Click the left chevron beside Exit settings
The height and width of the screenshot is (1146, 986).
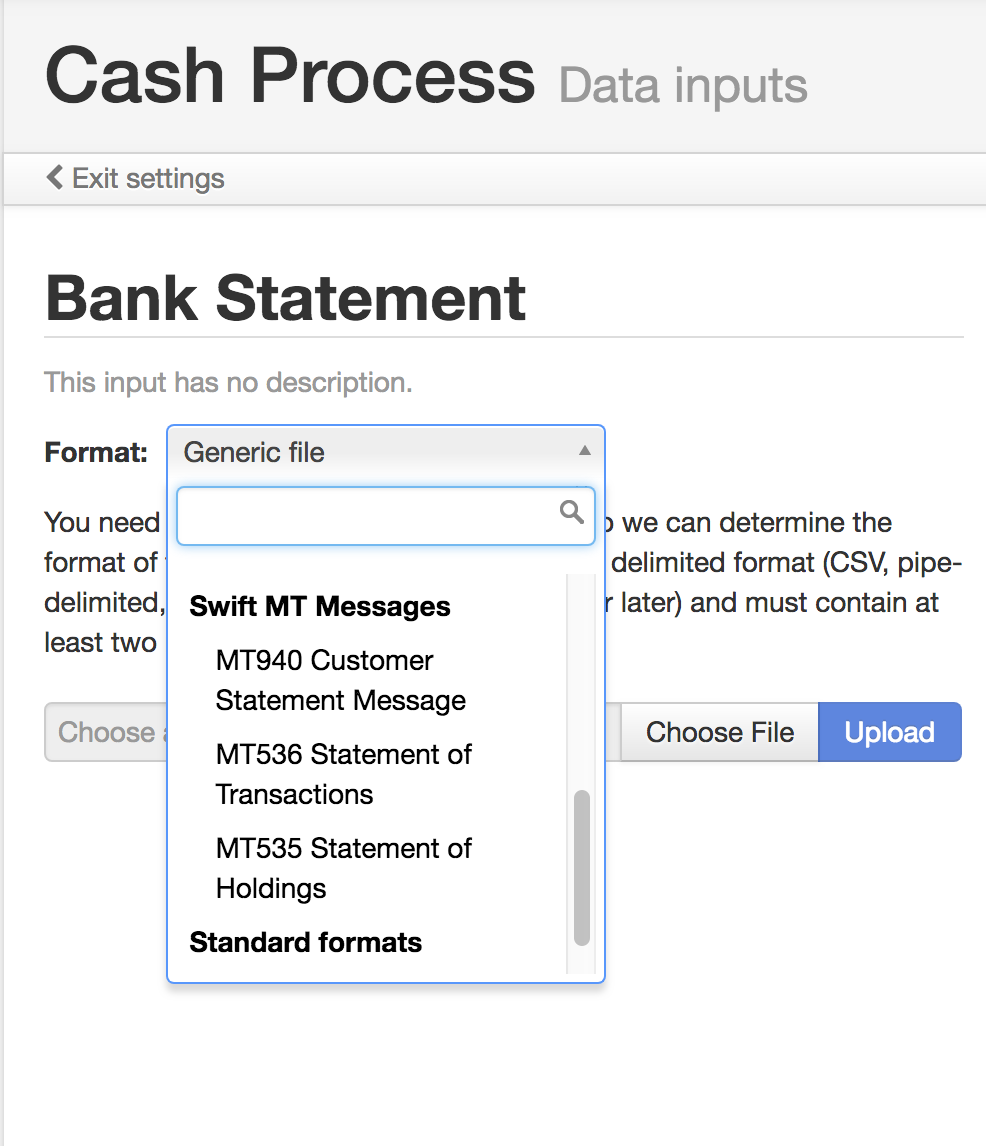click(54, 176)
